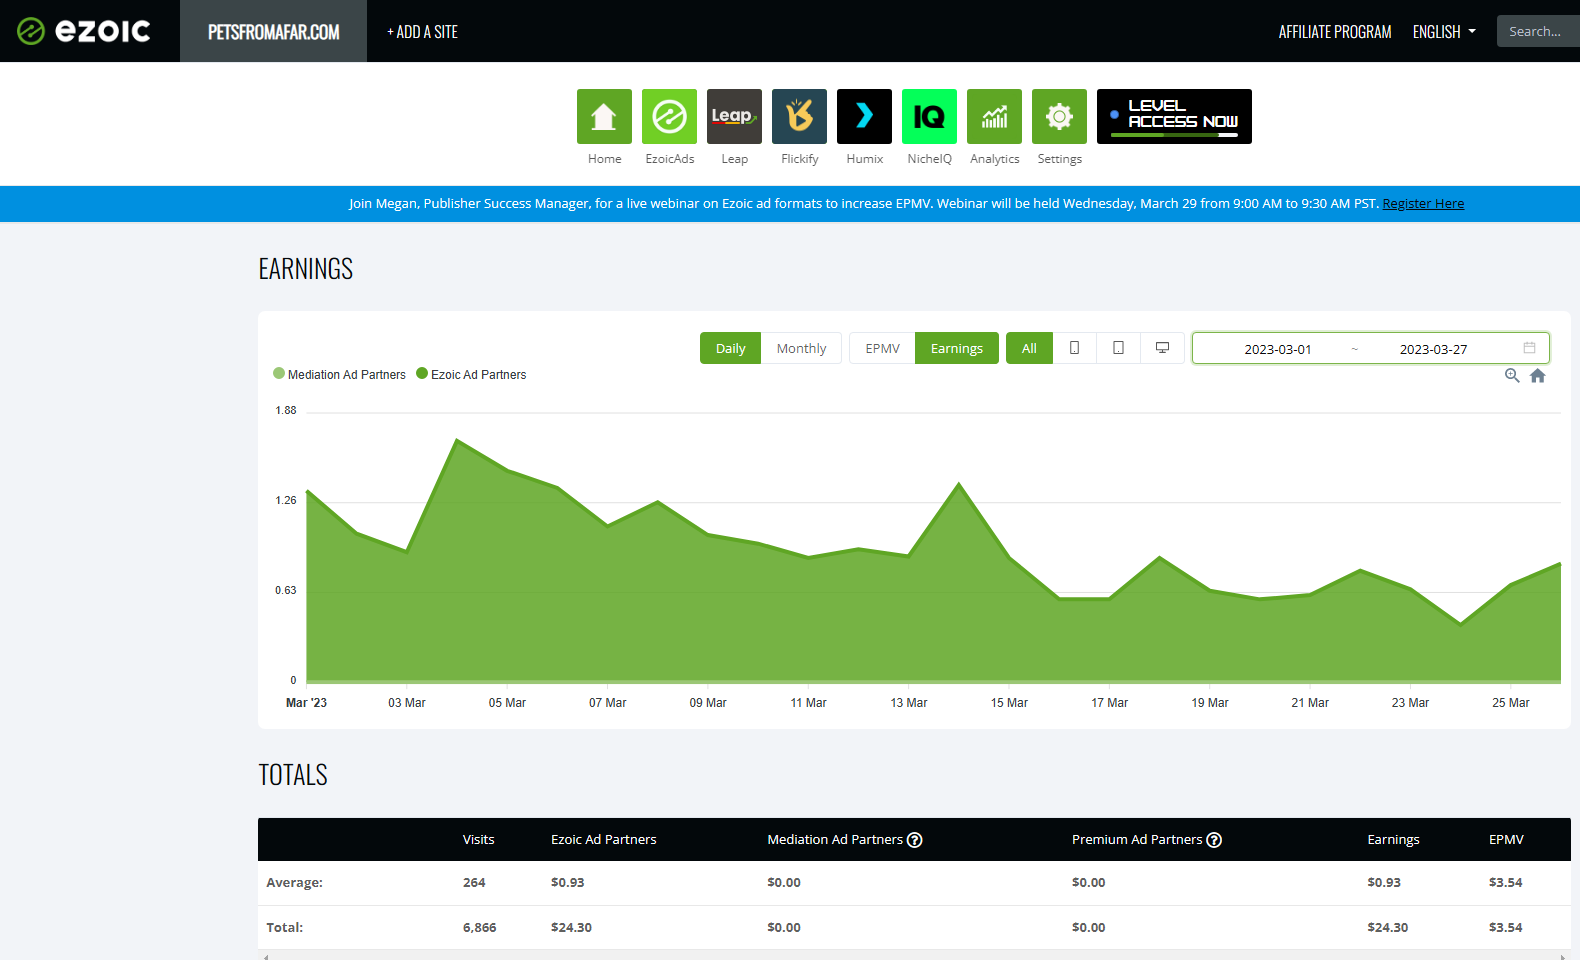Click the Average visits value 264
The width and height of the screenshot is (1580, 960).
click(474, 883)
